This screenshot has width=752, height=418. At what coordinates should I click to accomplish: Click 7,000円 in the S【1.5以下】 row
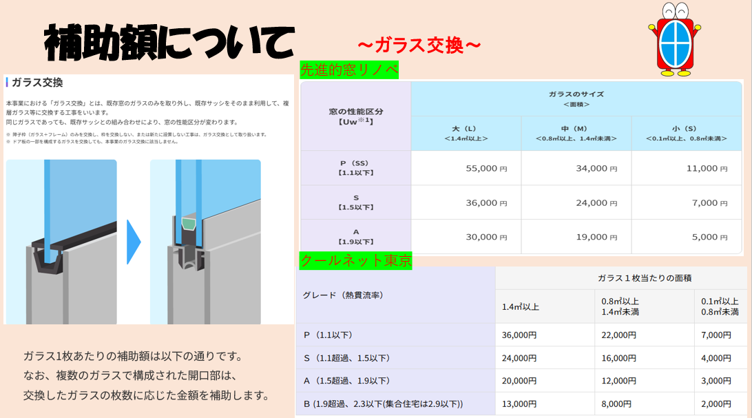click(687, 203)
